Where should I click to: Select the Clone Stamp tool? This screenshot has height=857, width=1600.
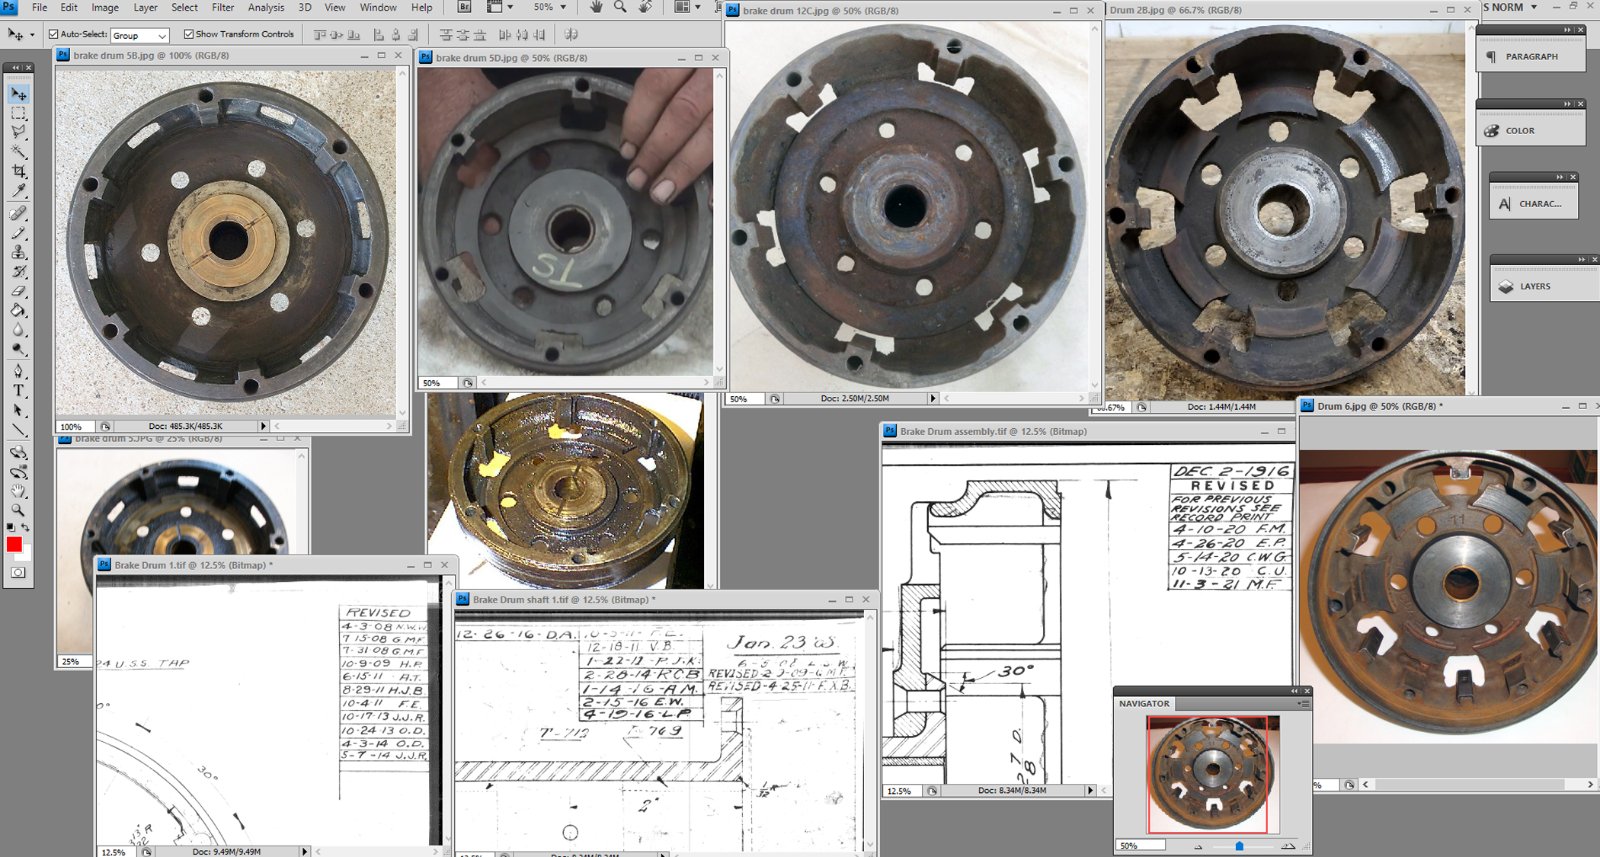tap(18, 252)
